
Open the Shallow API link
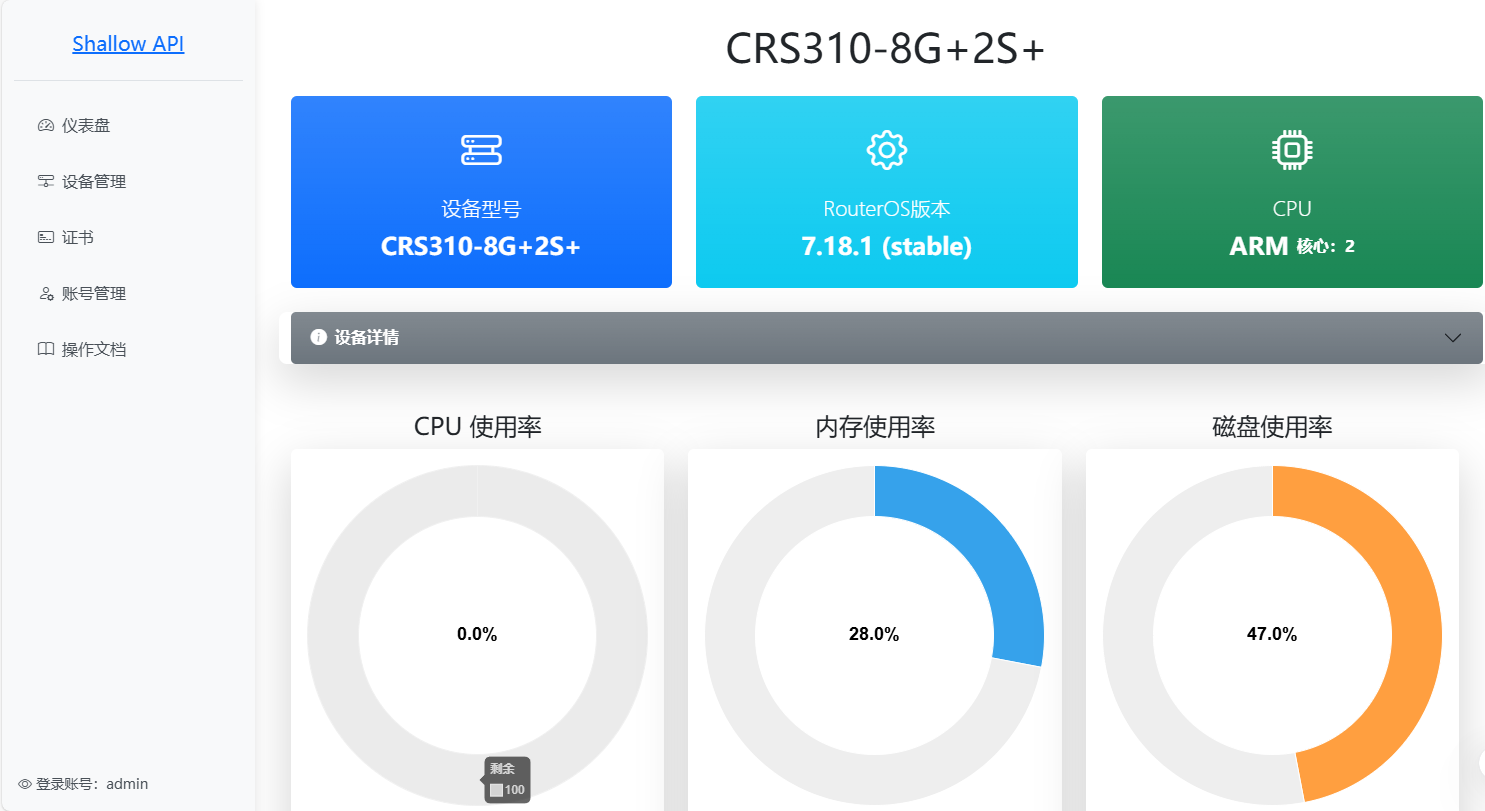pos(128,44)
